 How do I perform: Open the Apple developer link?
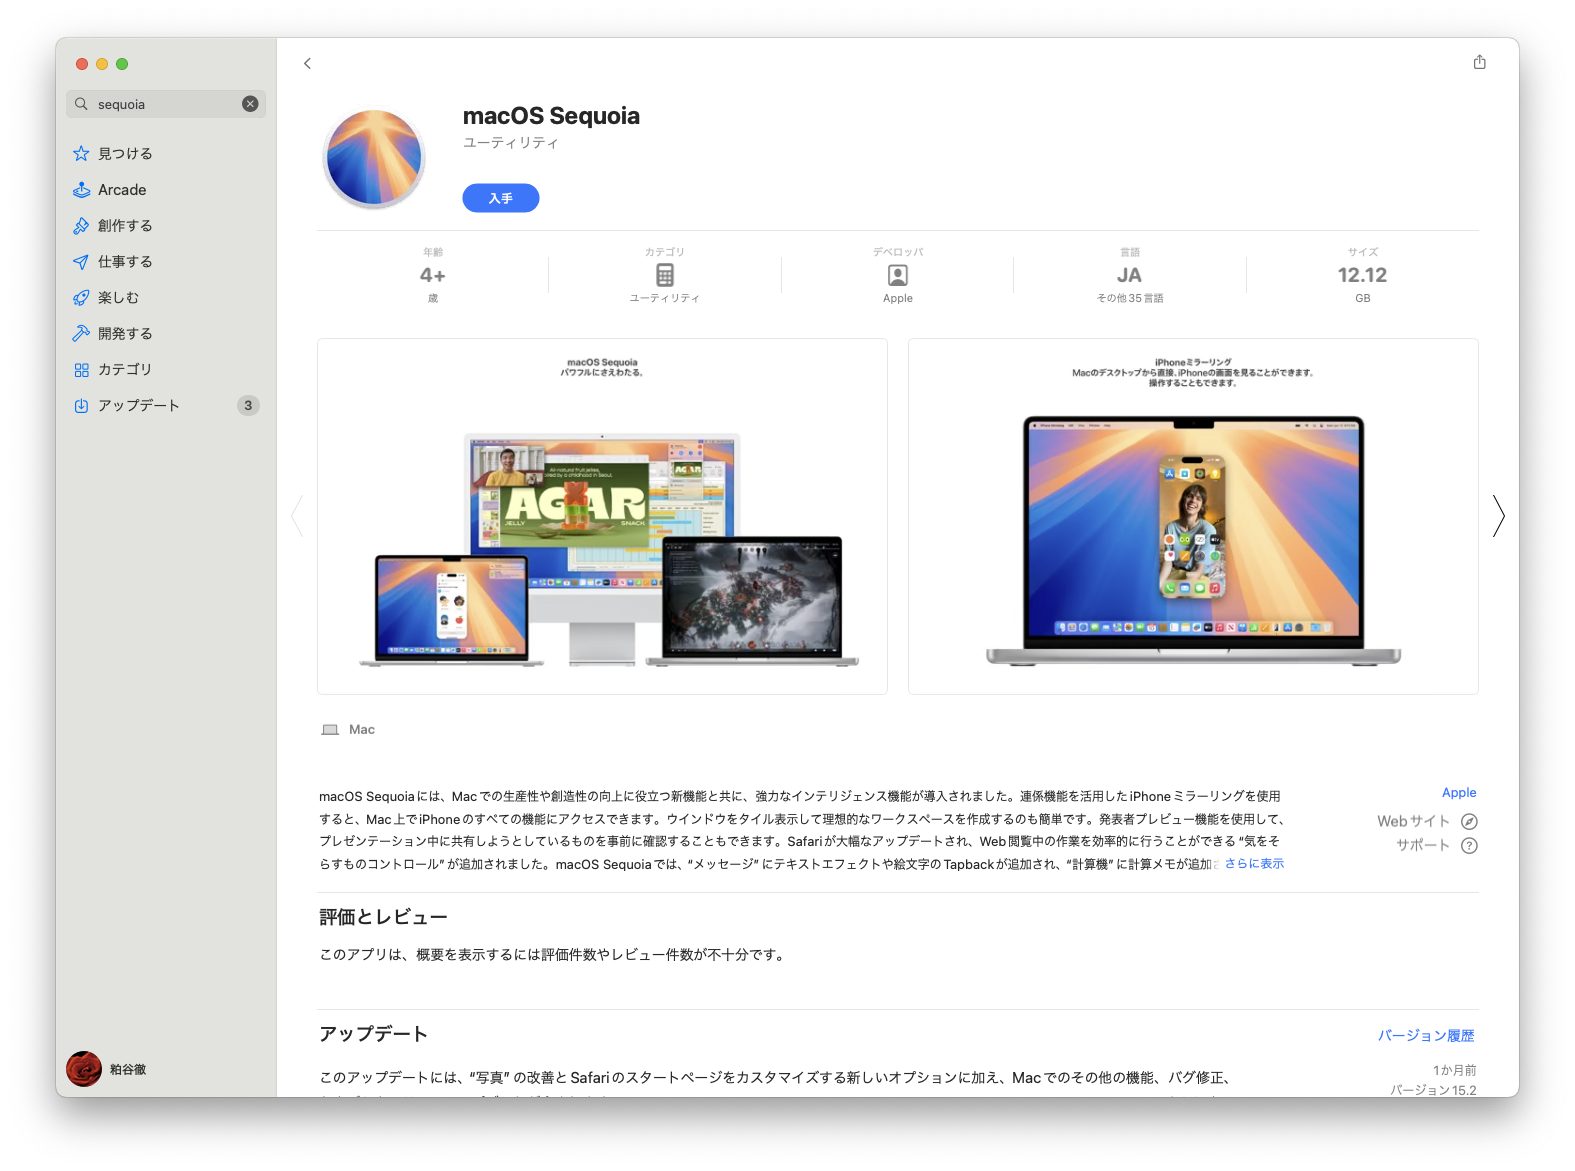pos(1459,792)
